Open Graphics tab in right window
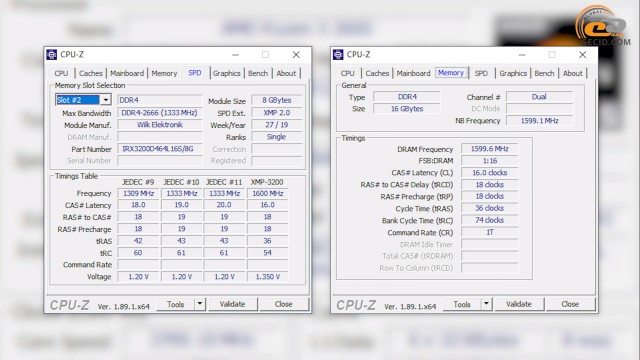Image resolution: width=640 pixels, height=360 pixels. (x=513, y=73)
